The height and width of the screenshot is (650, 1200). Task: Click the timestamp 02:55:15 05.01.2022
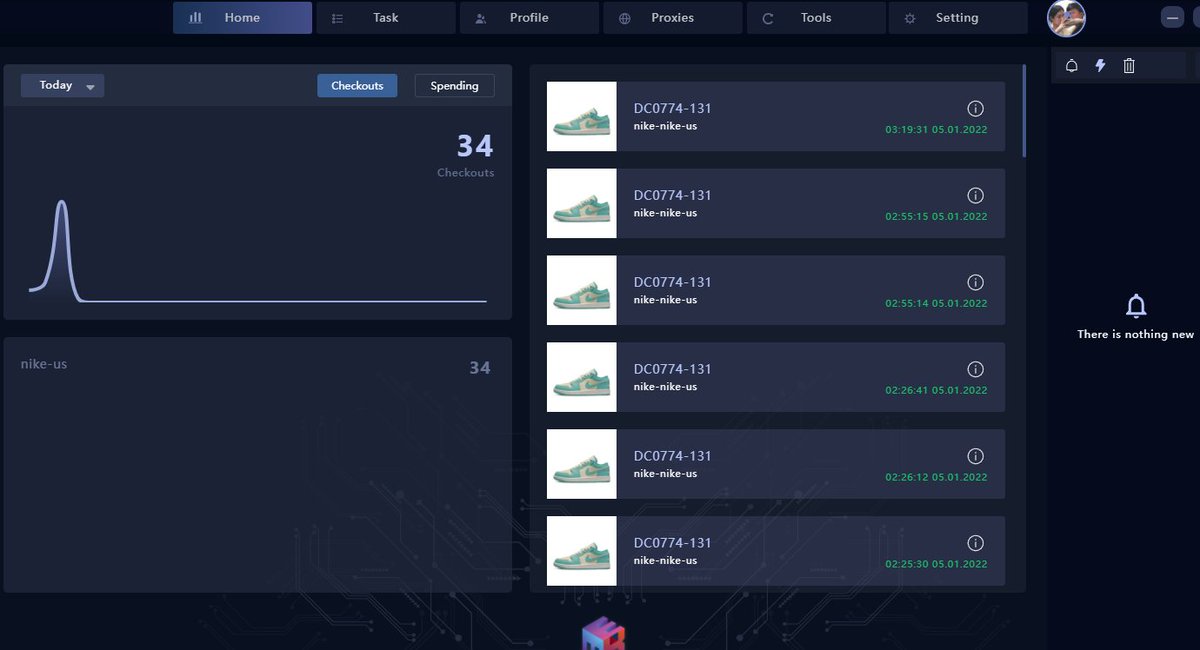pos(936,217)
